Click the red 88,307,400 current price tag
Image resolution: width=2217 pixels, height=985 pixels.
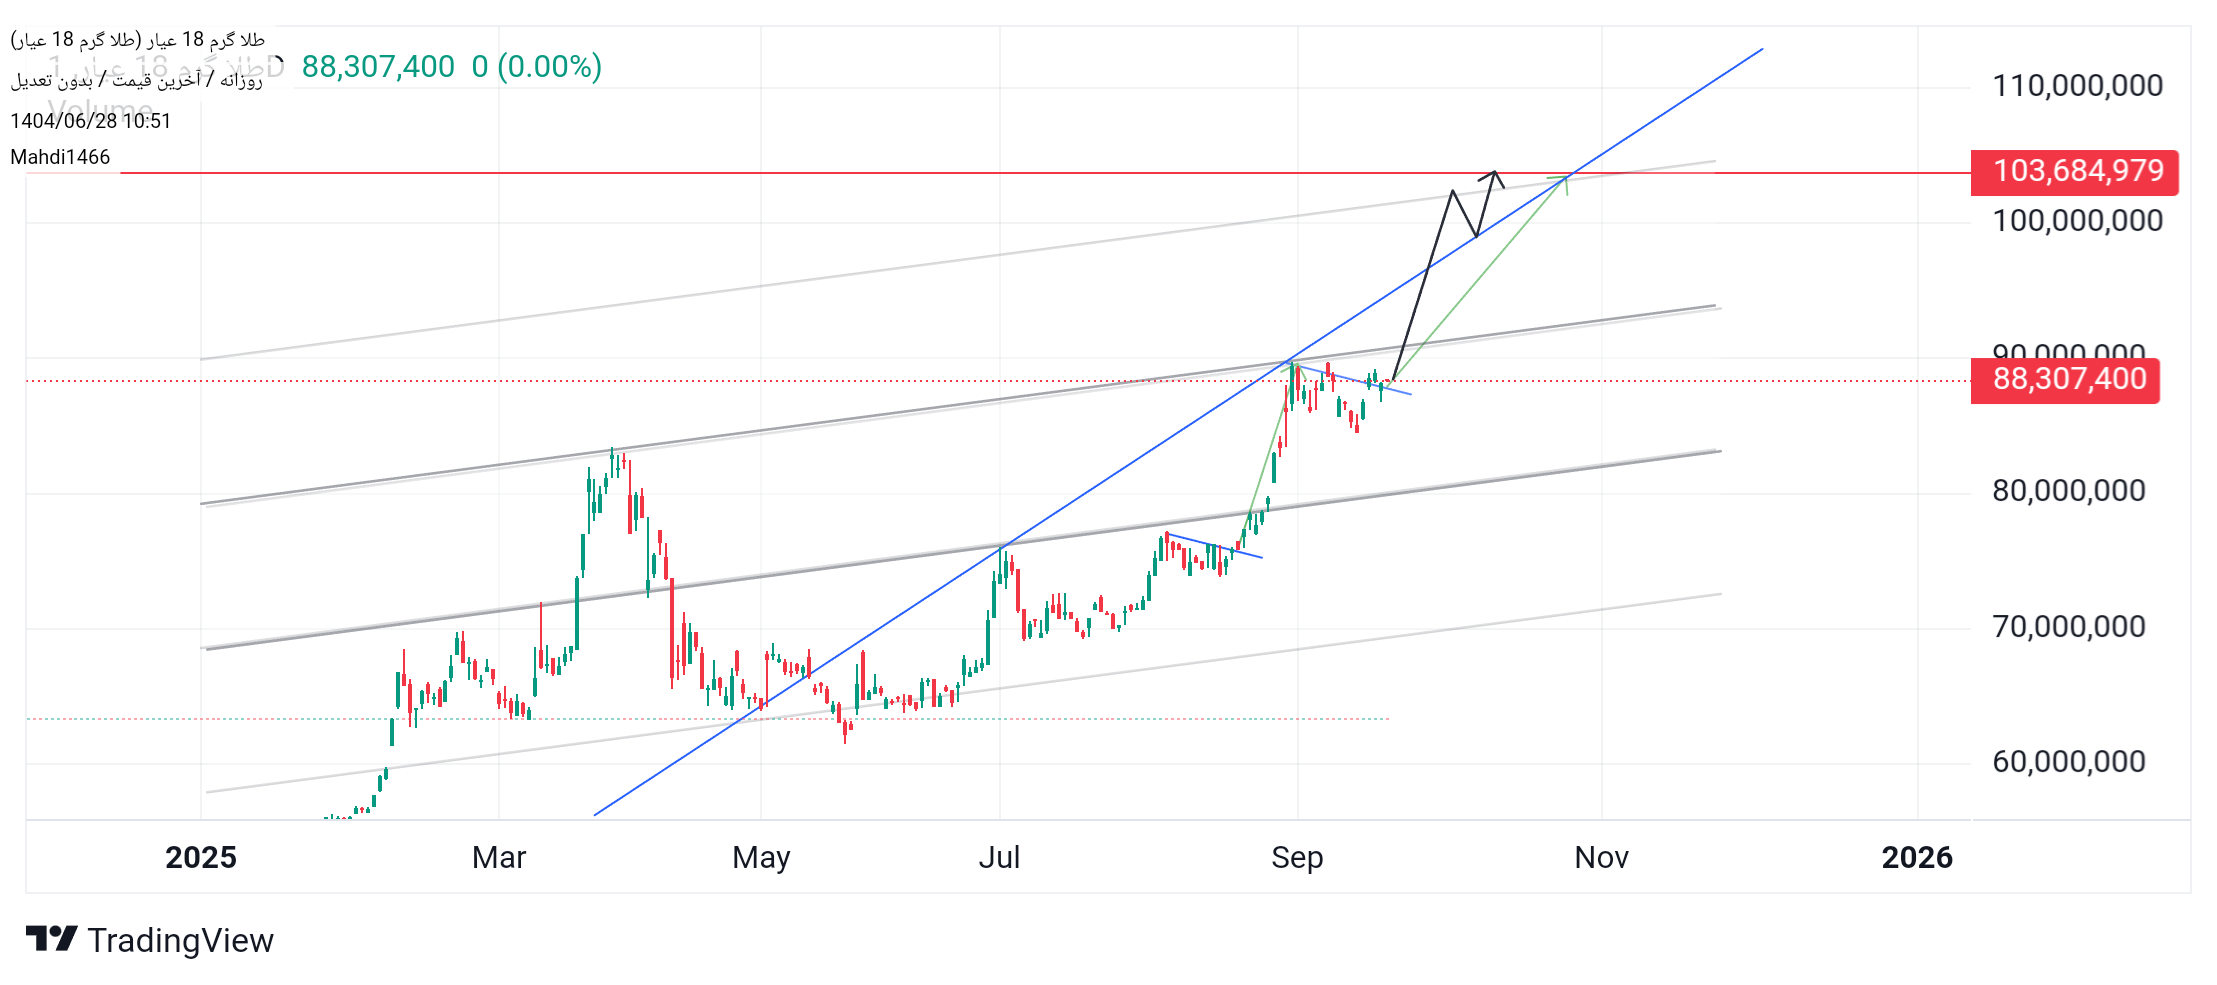tap(2068, 380)
